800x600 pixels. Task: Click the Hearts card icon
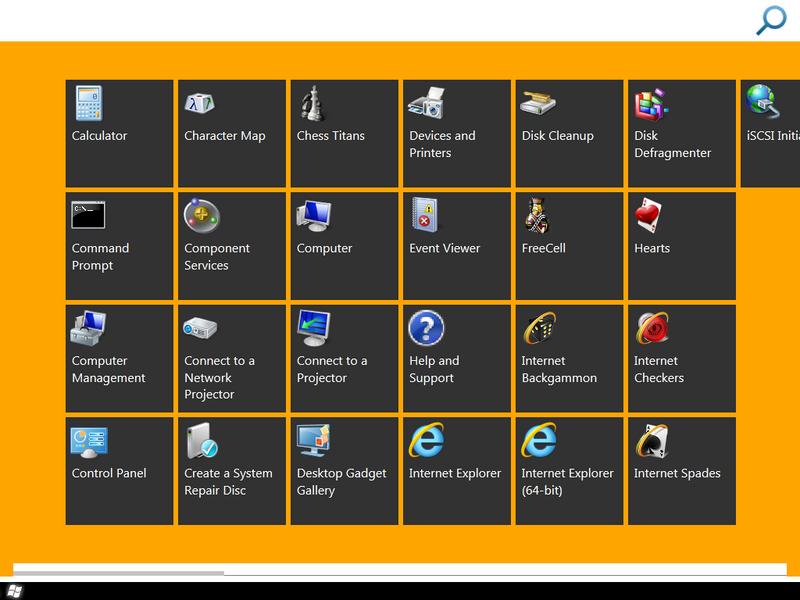tap(648, 215)
